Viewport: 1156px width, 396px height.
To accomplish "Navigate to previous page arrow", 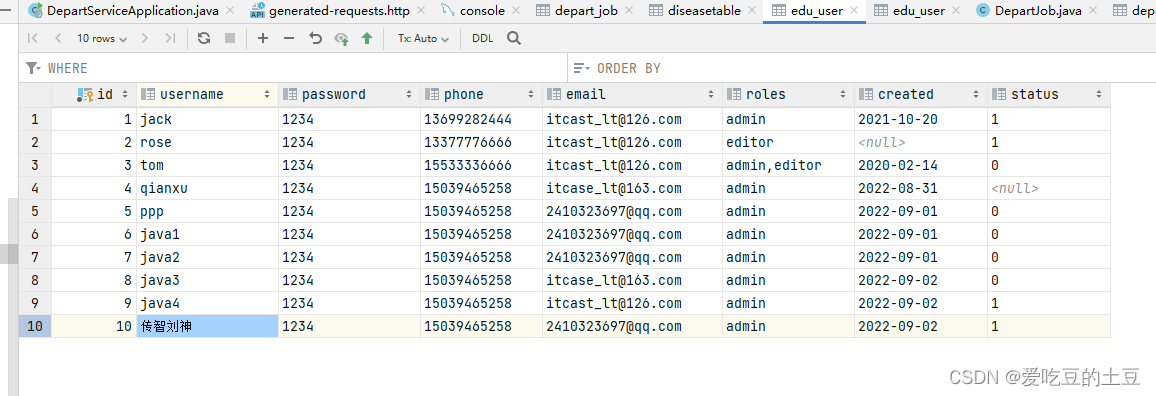I will click(x=58, y=38).
